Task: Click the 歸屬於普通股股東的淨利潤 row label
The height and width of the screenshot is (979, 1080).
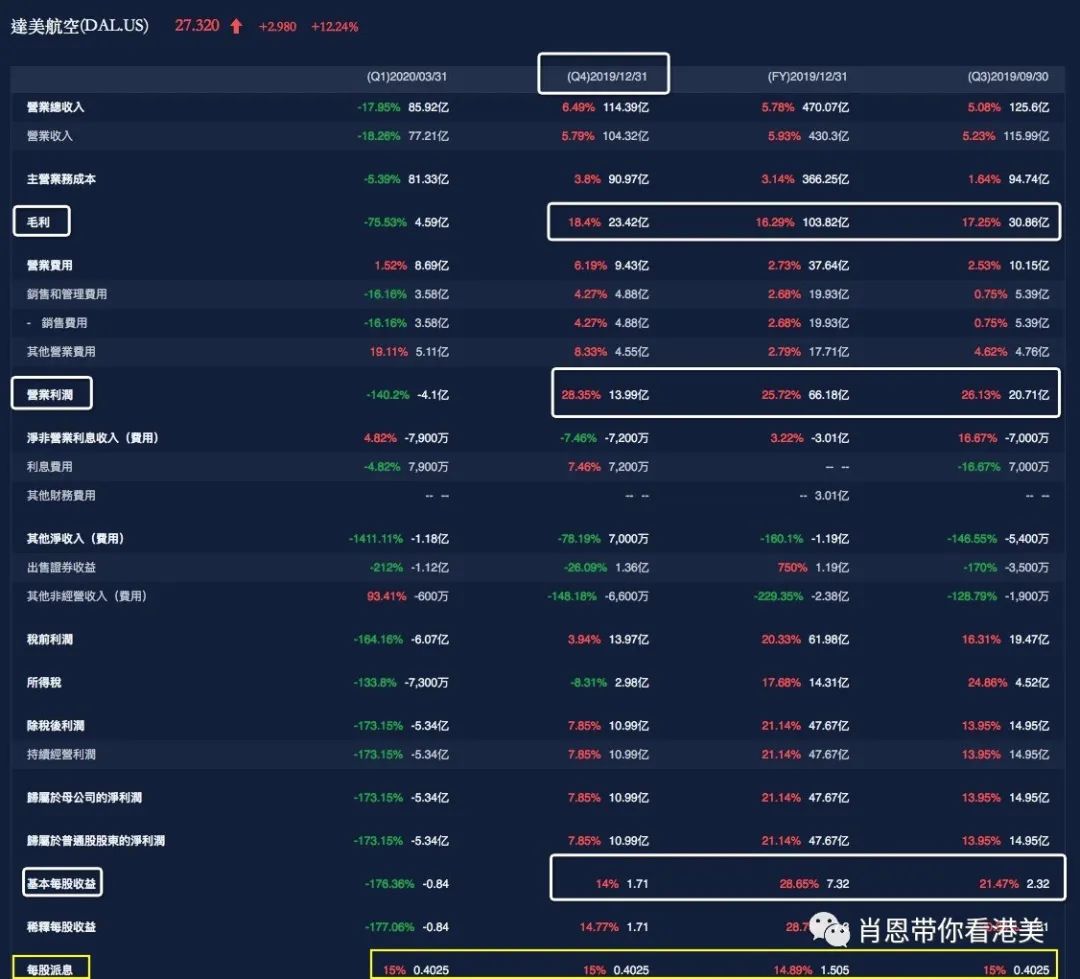Action: click(96, 841)
